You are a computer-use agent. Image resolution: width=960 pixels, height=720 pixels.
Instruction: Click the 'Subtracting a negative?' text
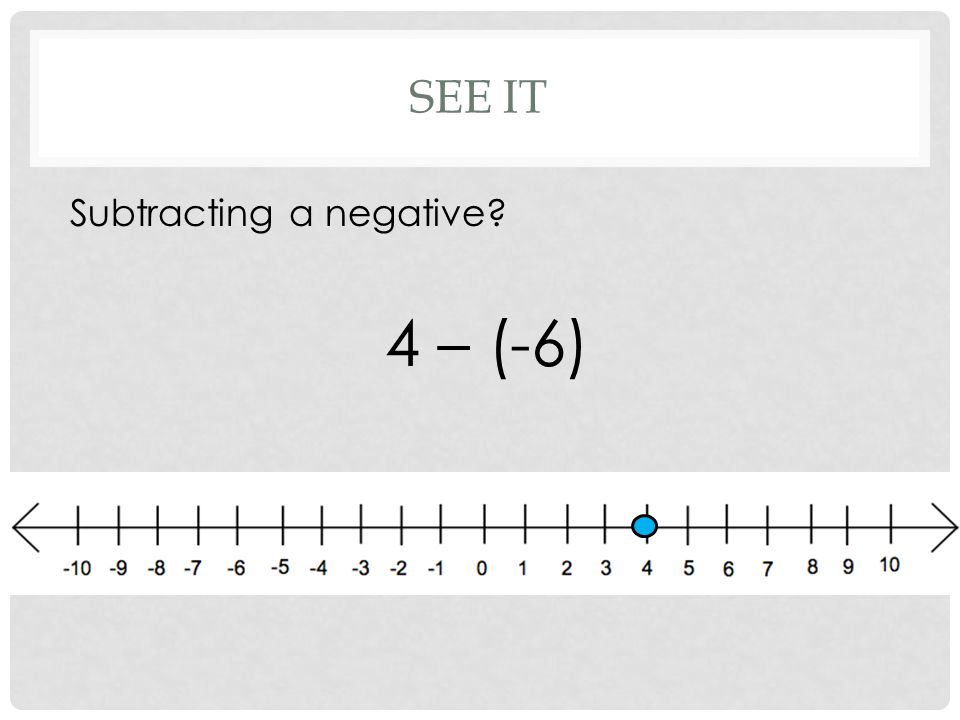coord(287,213)
